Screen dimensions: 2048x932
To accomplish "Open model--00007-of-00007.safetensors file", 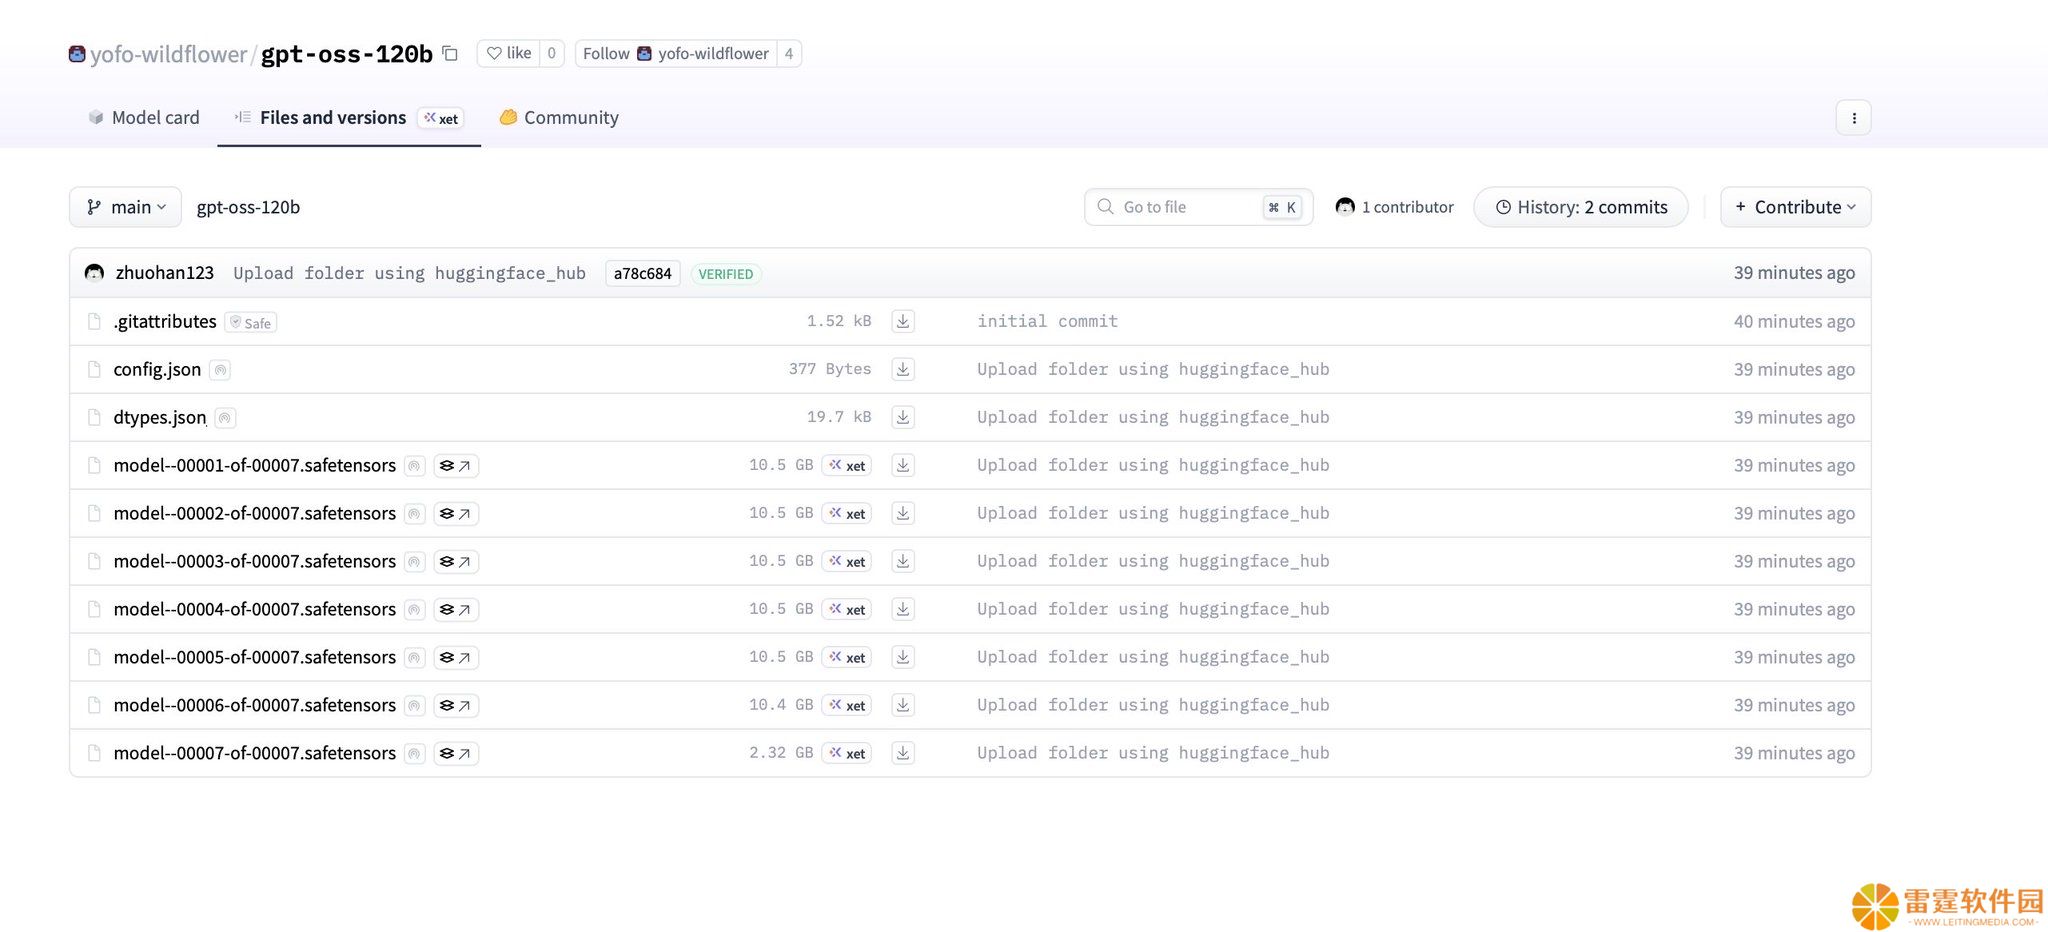I will pyautogui.click(x=255, y=753).
